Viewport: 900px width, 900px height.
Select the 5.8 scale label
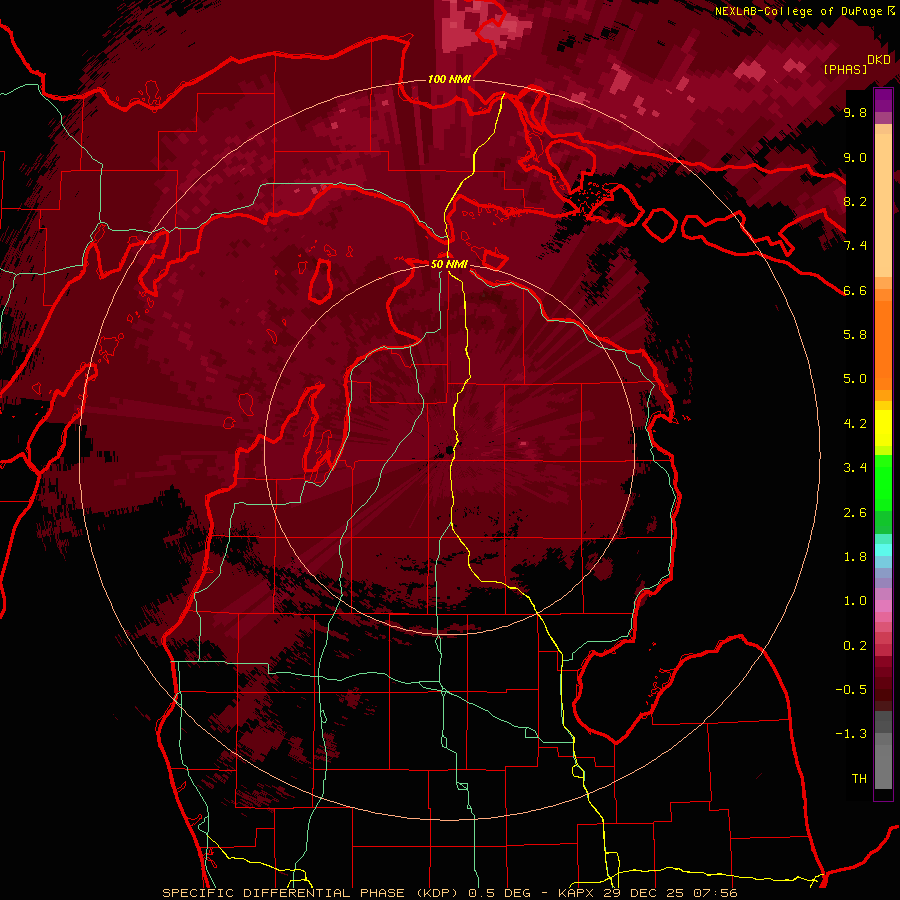pyautogui.click(x=855, y=335)
